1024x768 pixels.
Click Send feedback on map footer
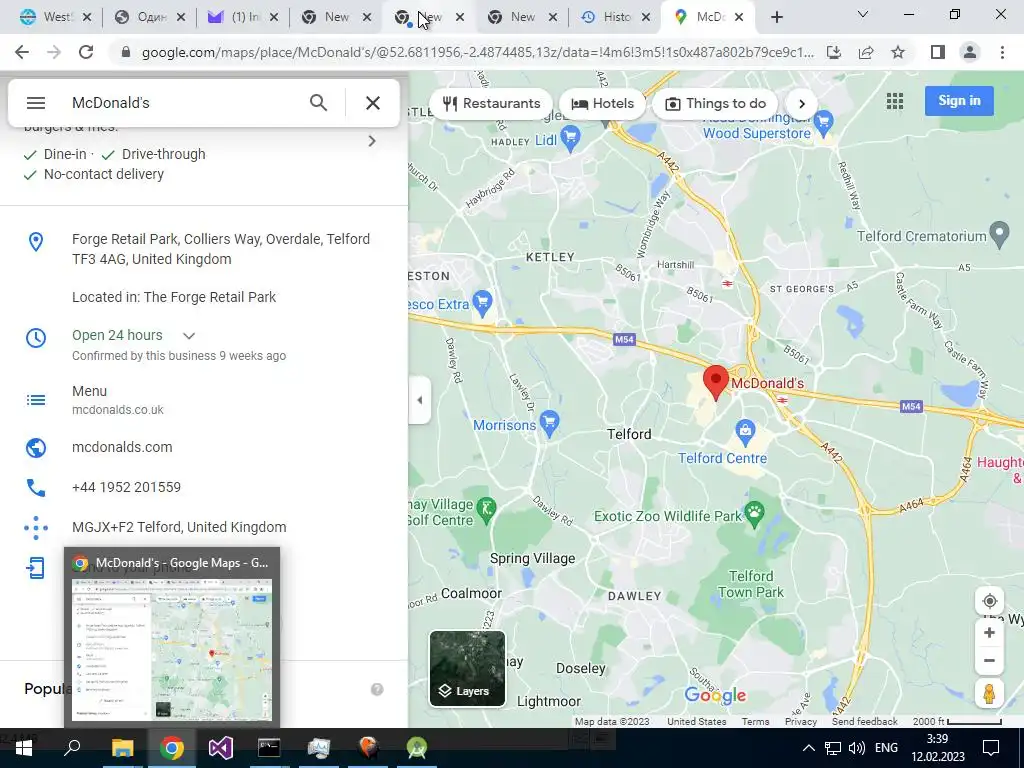coord(864,722)
